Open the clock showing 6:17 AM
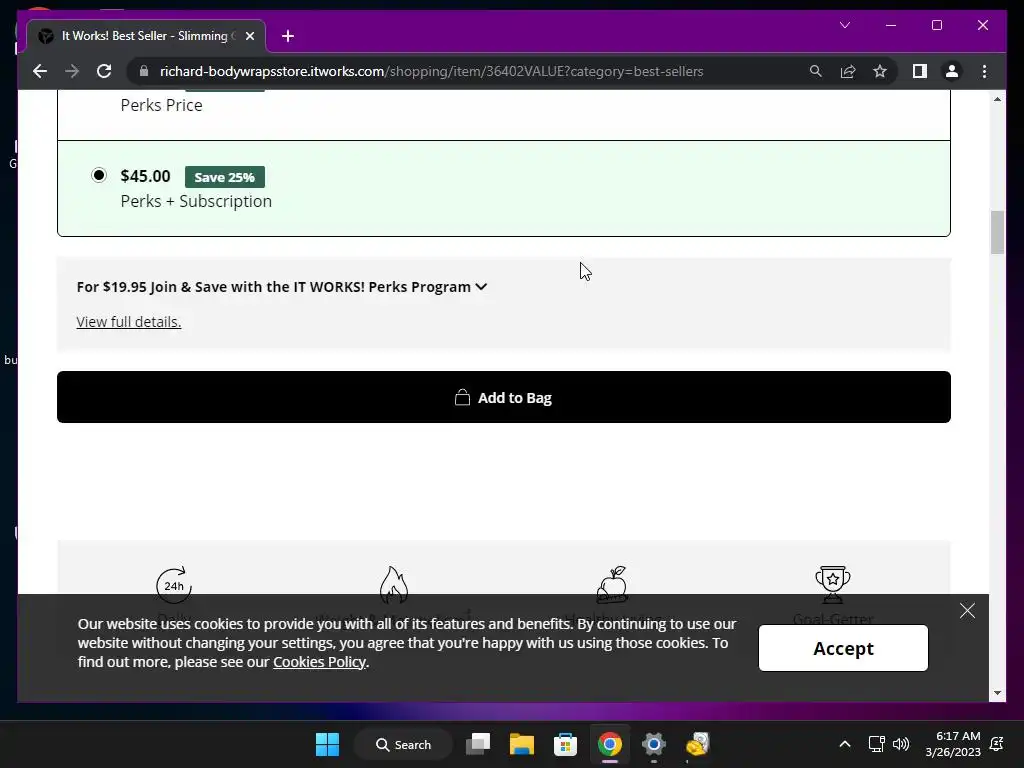The image size is (1024, 768). pos(953,744)
